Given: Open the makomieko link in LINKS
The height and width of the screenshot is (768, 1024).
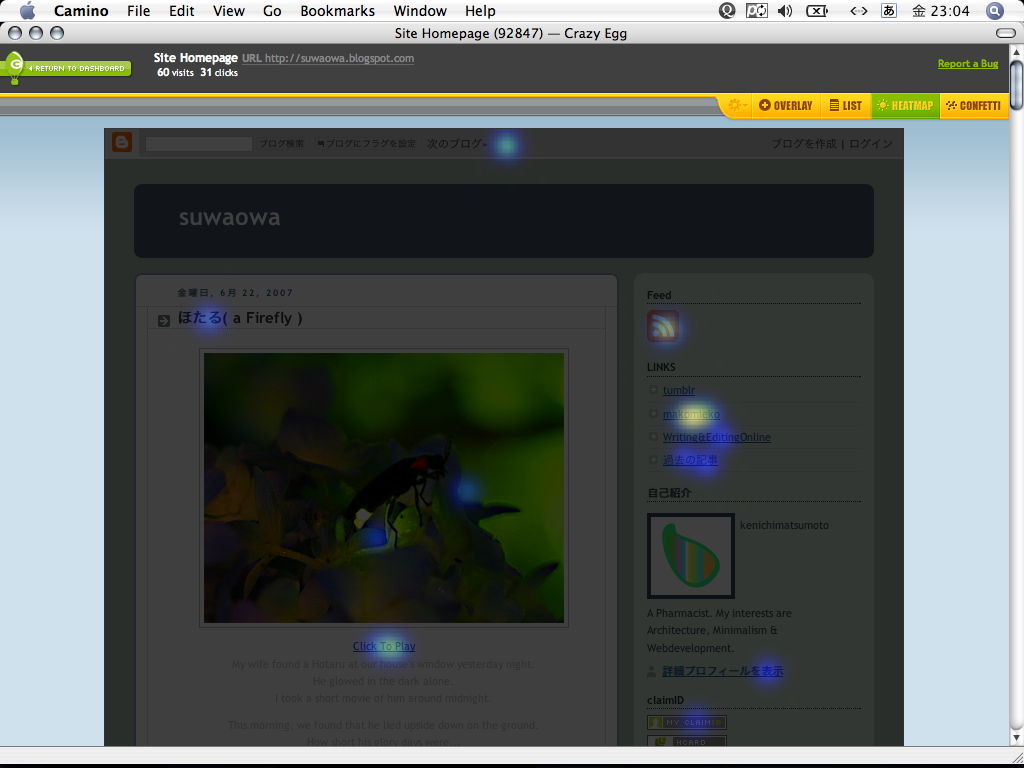Looking at the screenshot, I should coord(691,414).
